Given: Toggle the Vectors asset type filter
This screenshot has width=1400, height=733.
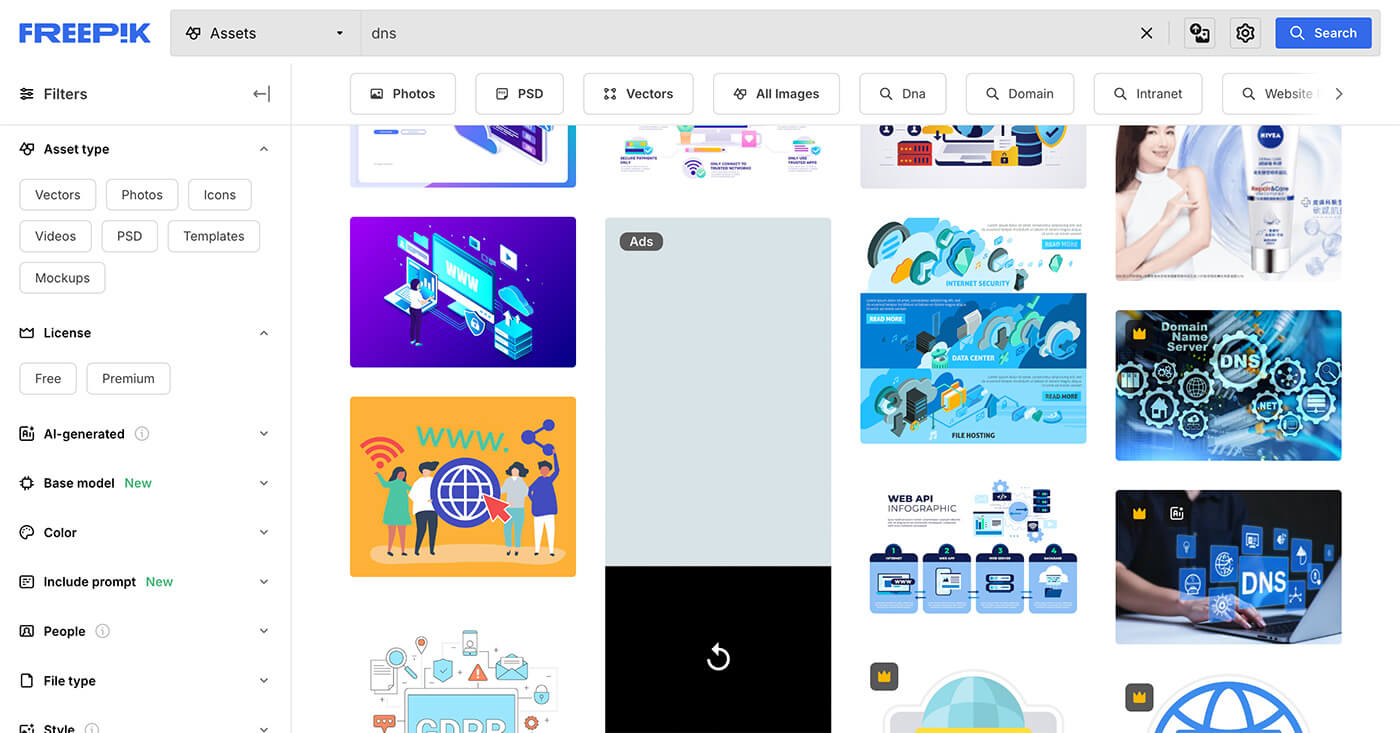Looking at the screenshot, I should pyautogui.click(x=57, y=195).
